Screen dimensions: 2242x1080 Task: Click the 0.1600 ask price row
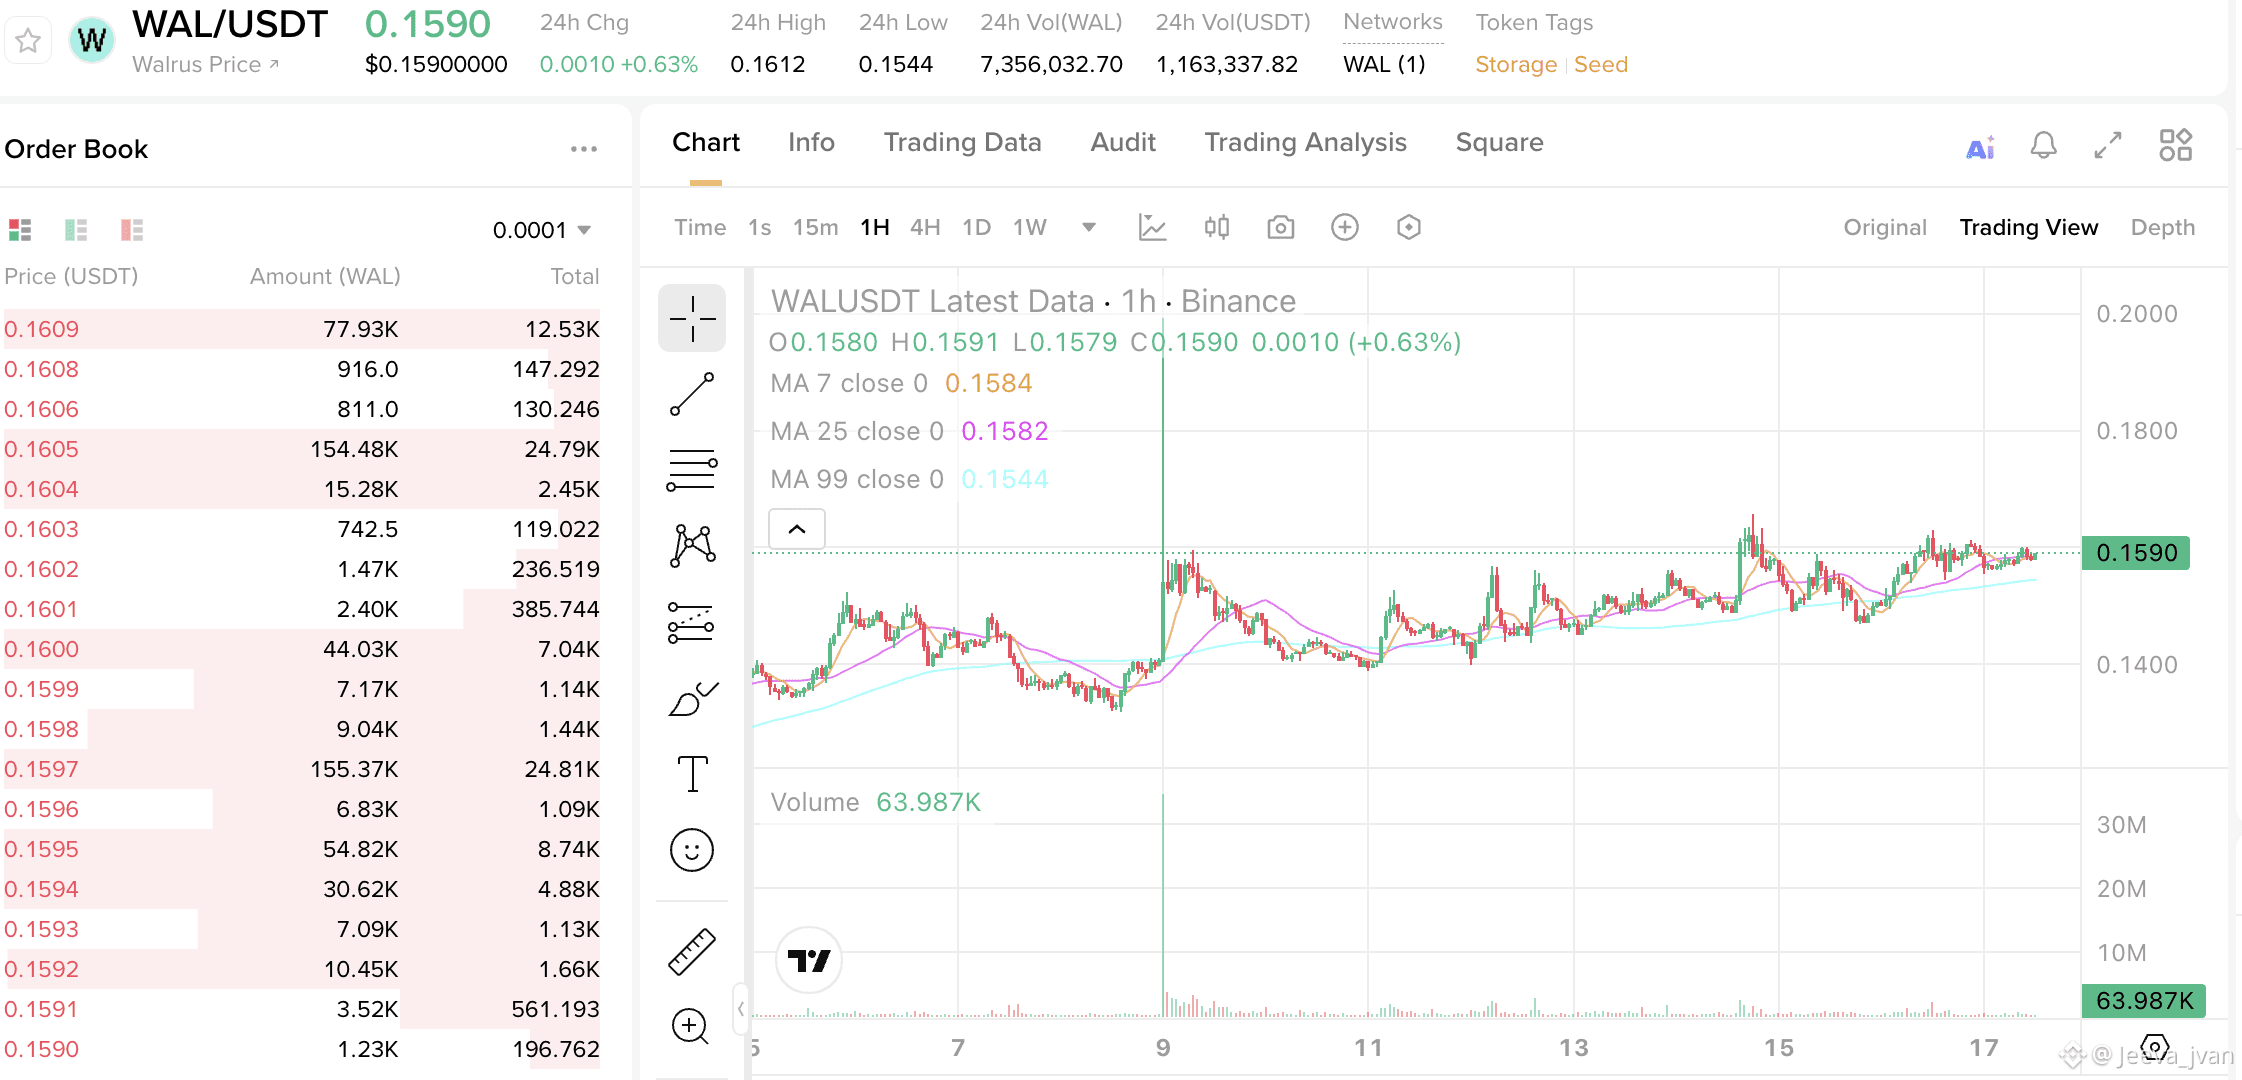pyautogui.click(x=42, y=649)
